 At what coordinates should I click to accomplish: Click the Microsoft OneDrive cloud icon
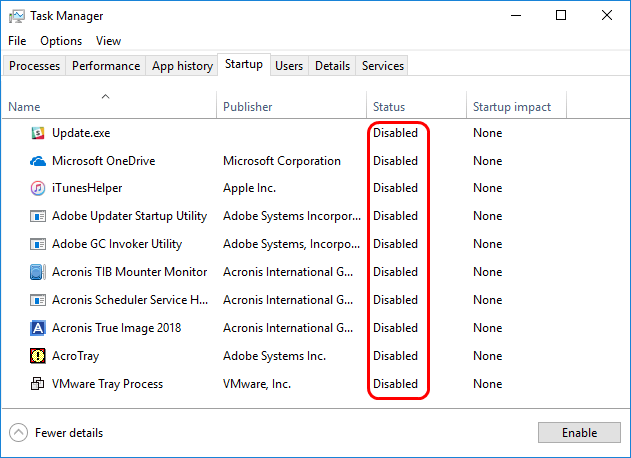[38, 161]
